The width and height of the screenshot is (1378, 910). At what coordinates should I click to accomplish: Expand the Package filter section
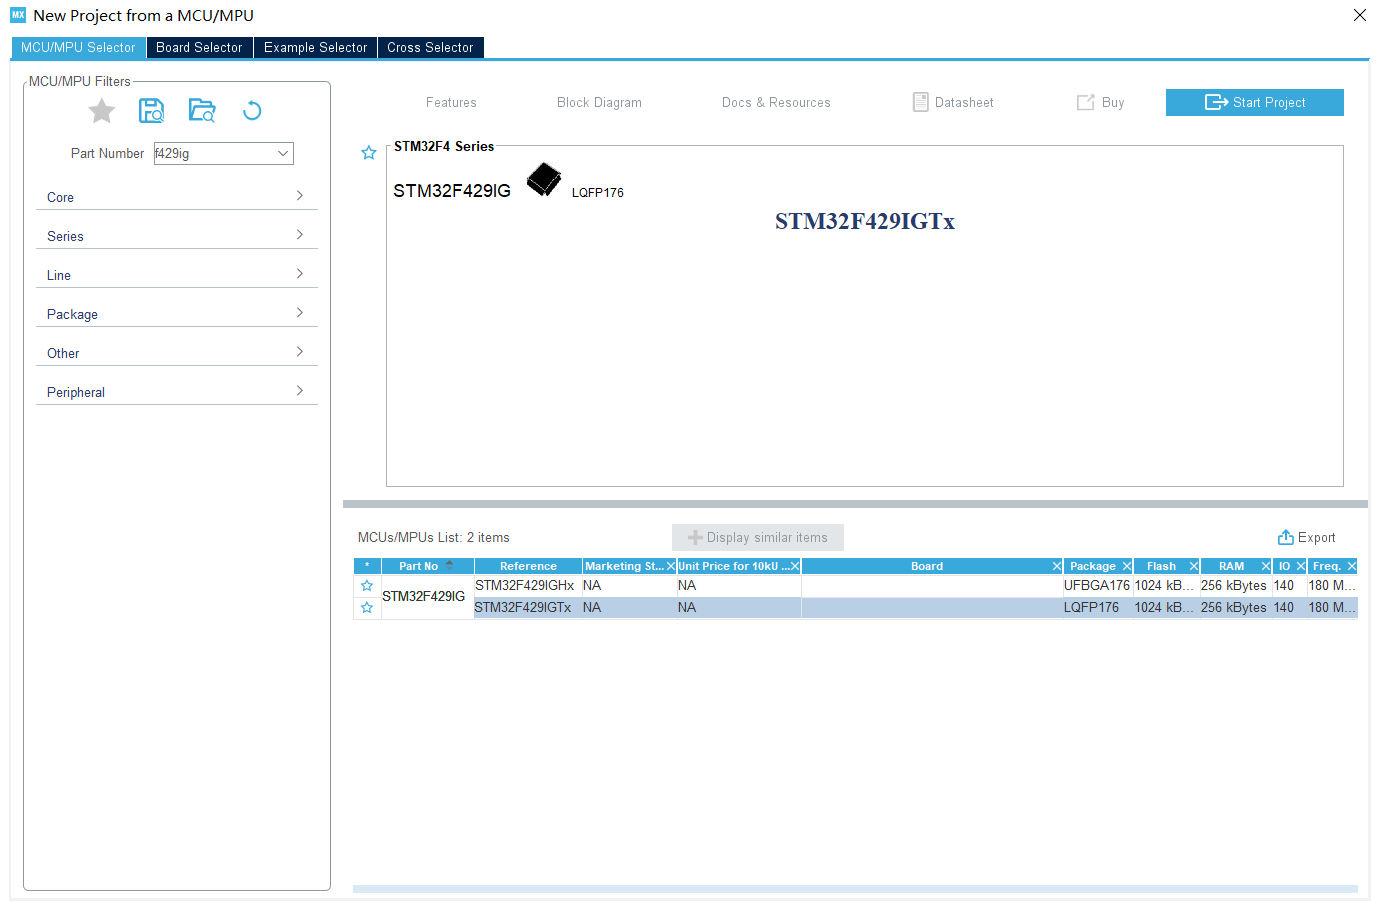pos(176,314)
